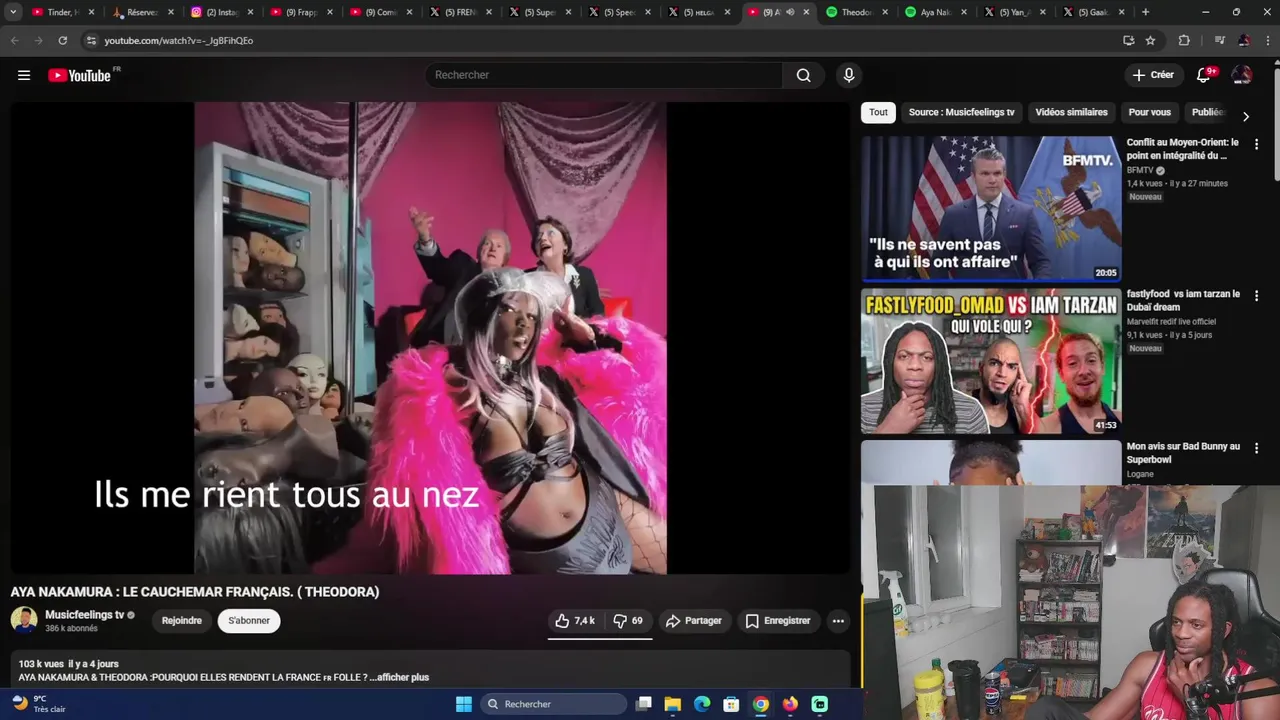1280x720 pixels.
Task: Switch to the Instagram browser tab
Action: (x=220, y=12)
